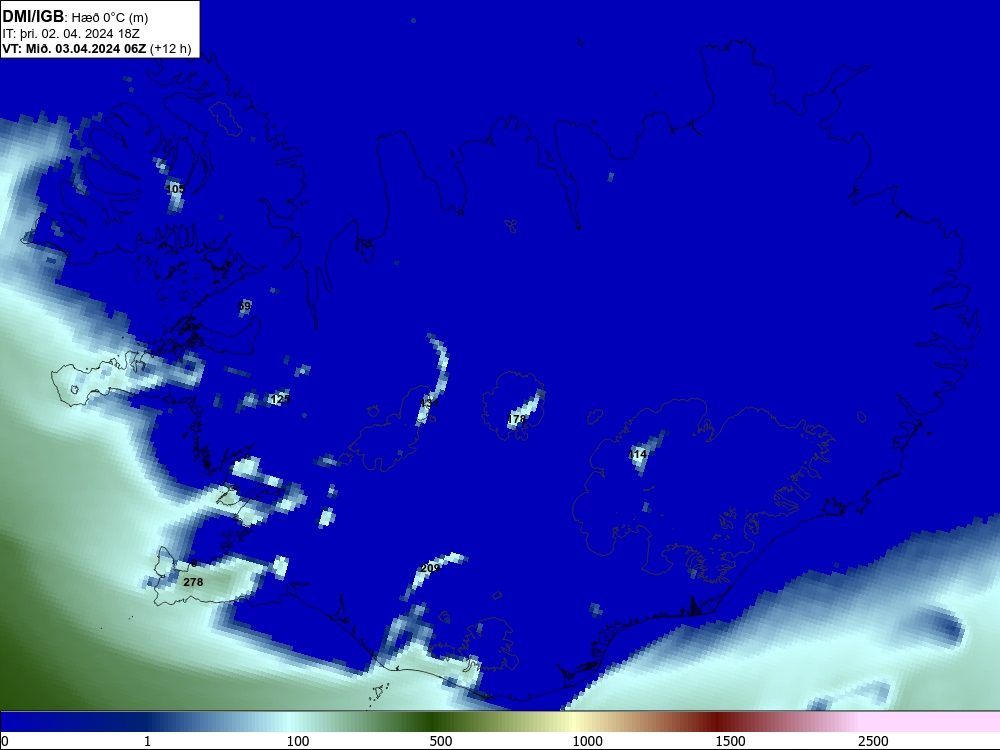Screen dimensions: 1000x750
Task: Click the 178 value on the map
Action: tap(517, 419)
